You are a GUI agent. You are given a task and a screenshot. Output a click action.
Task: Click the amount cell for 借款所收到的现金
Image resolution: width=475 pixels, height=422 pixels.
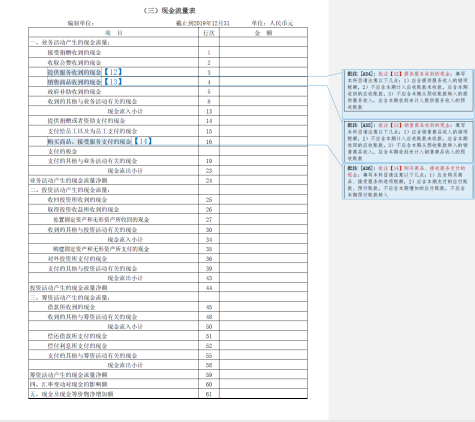click(263, 307)
